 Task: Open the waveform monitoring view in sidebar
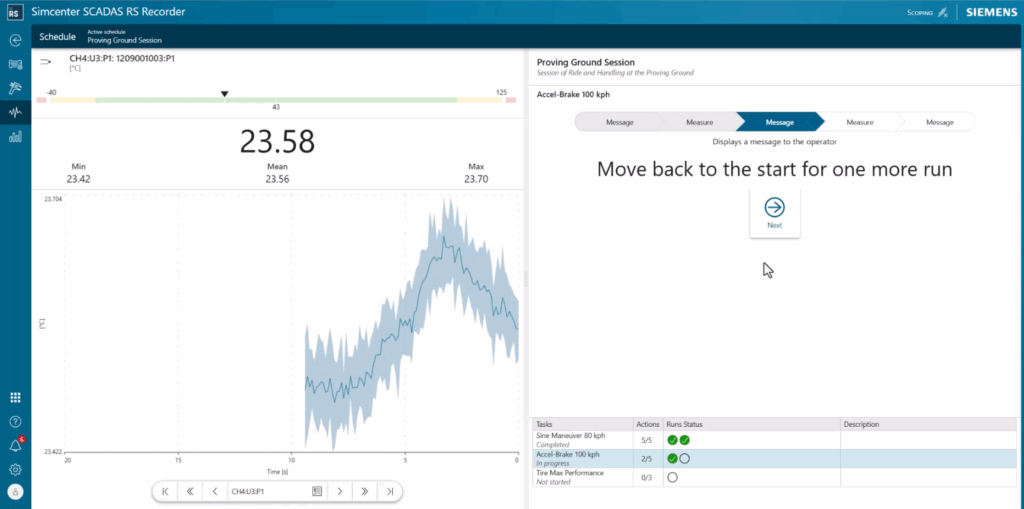pyautogui.click(x=15, y=112)
